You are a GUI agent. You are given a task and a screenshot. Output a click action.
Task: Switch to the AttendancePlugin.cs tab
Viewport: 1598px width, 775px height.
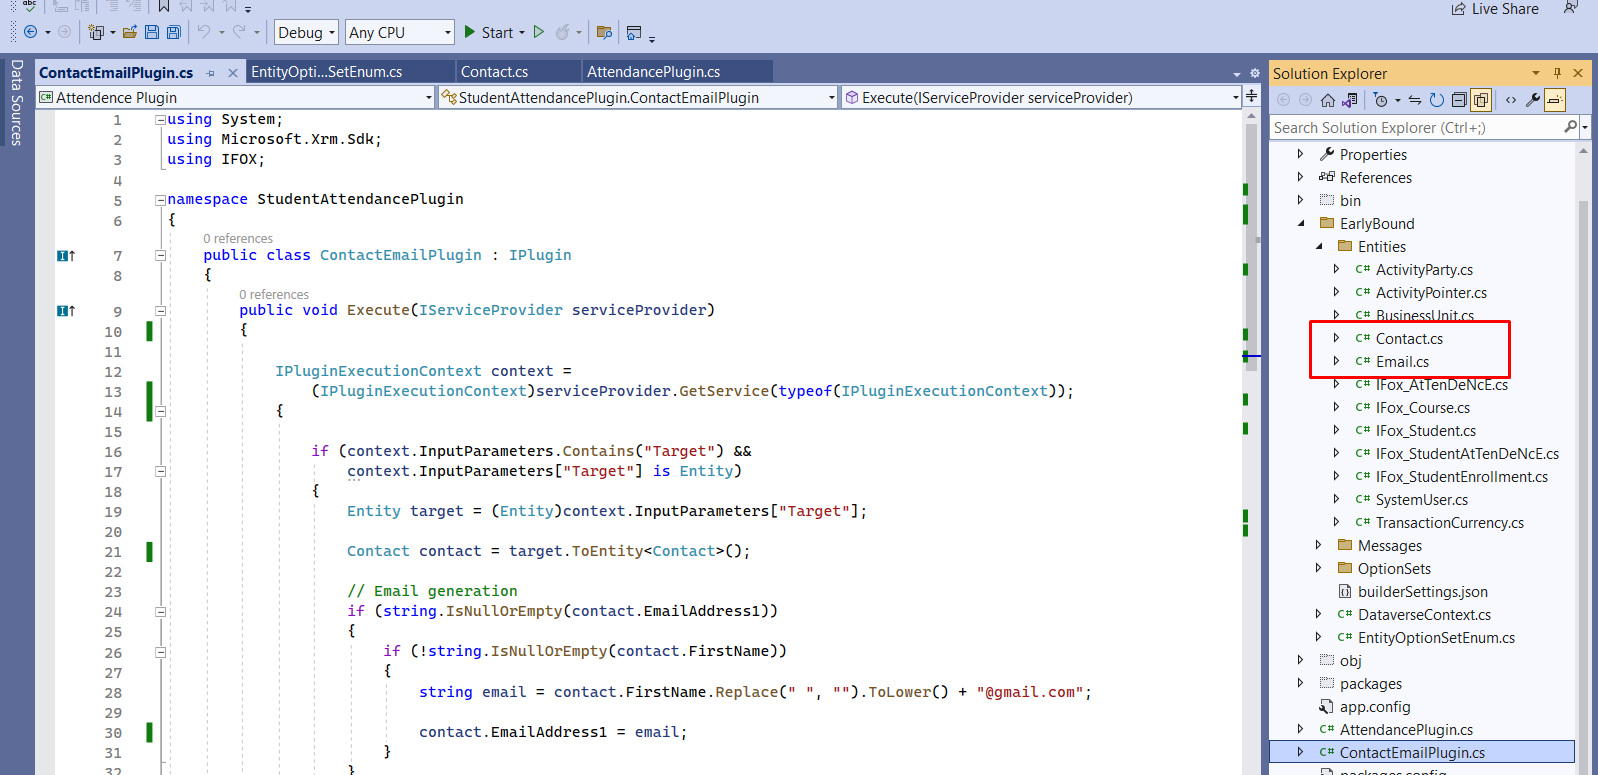[x=653, y=72]
